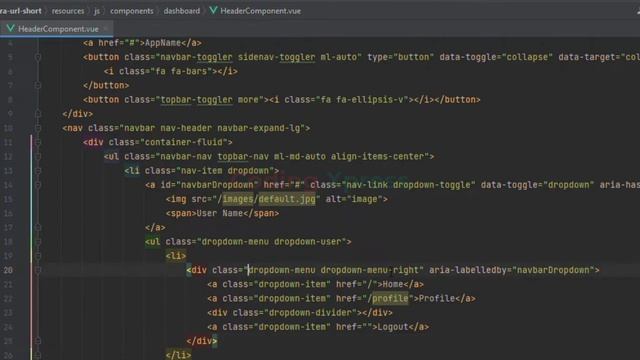This screenshot has width=640, height=360.
Task: Open the js breadcrumb folder
Action: 97,11
